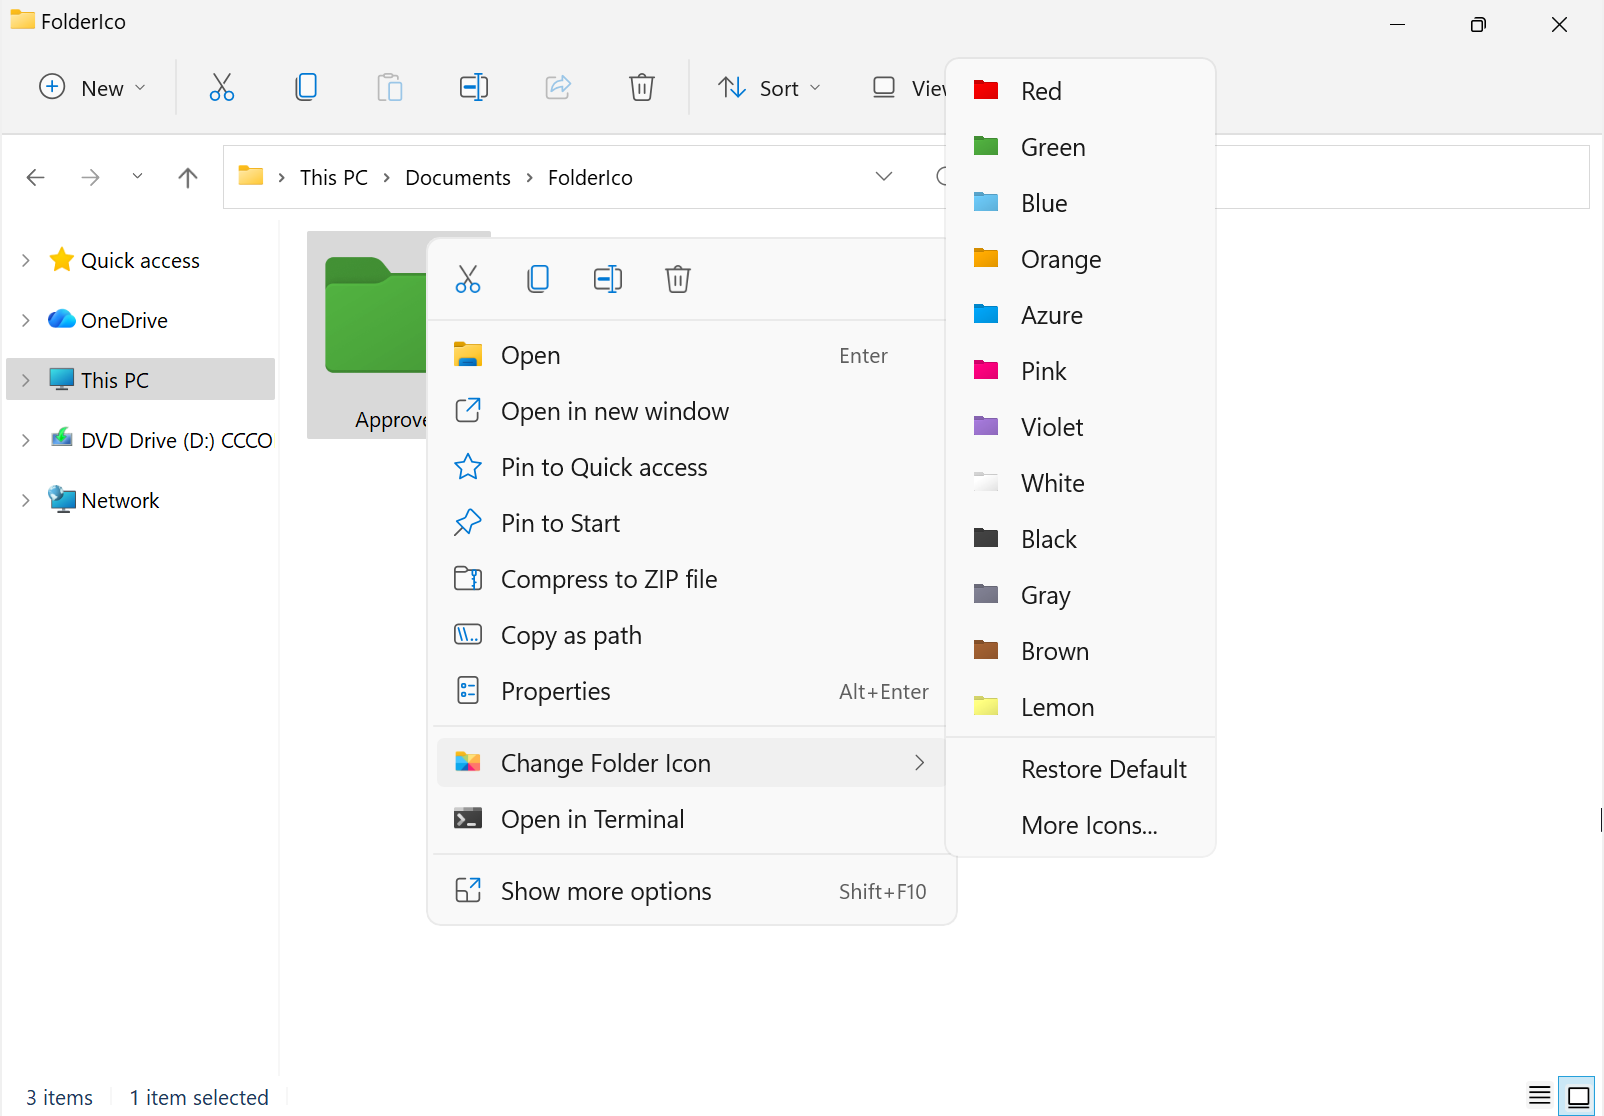Open More Icons from the color submenu
This screenshot has width=1604, height=1116.
click(x=1088, y=825)
